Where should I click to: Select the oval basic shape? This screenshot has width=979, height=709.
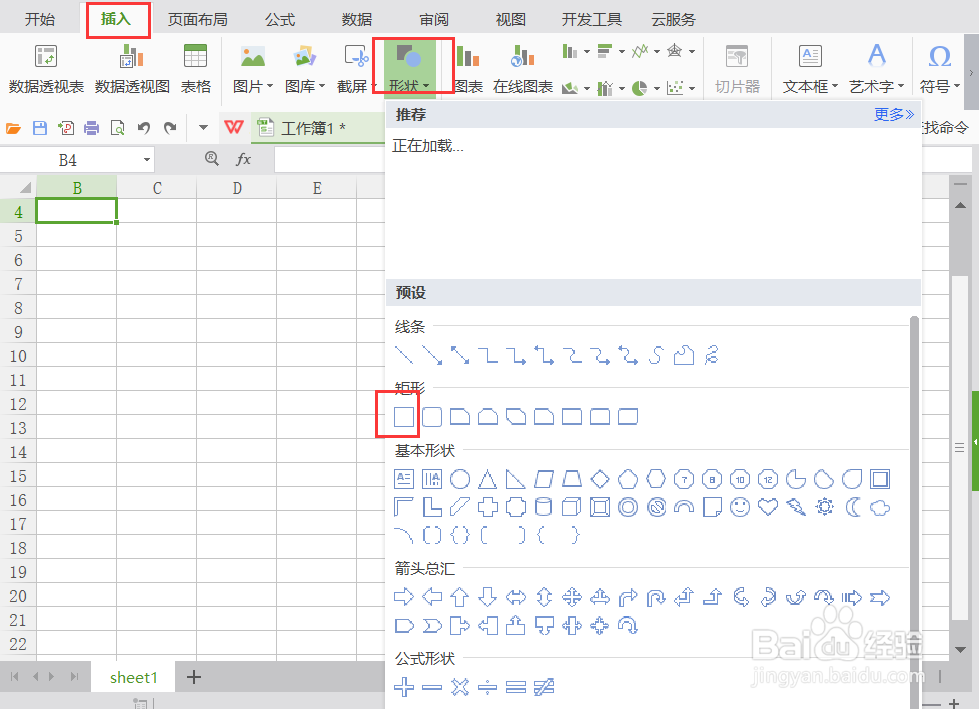tap(460, 479)
